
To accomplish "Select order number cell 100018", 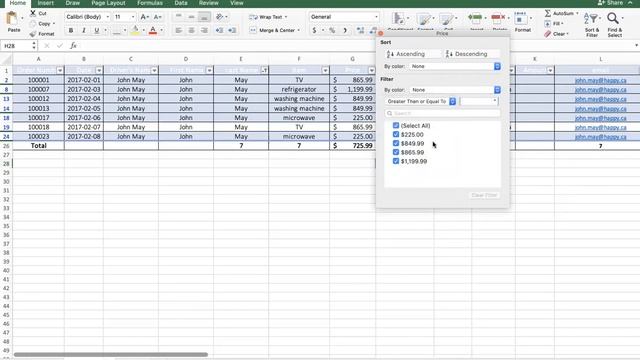I will tap(39, 127).
